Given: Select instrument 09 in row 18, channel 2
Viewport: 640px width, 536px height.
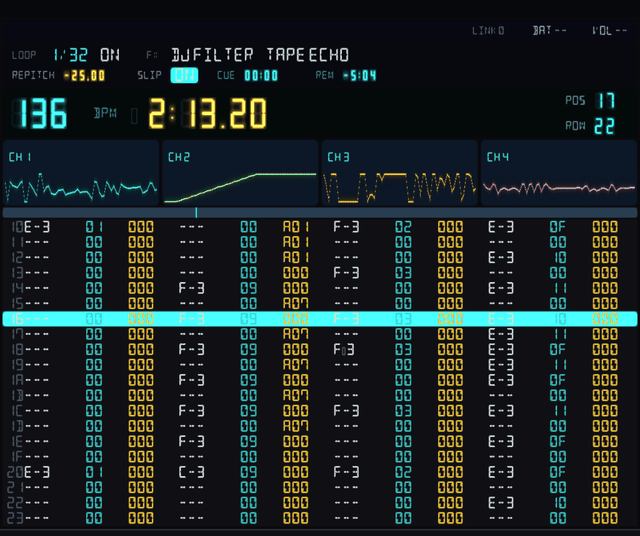Looking at the screenshot, I should (x=249, y=349).
